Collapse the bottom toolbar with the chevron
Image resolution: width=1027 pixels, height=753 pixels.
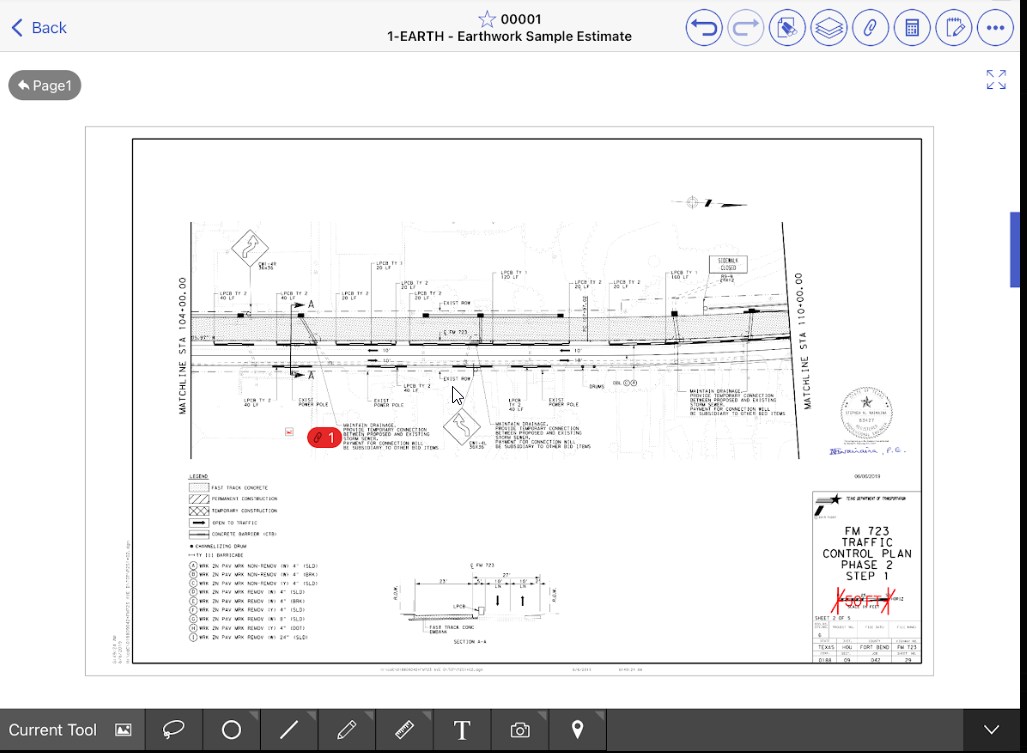click(990, 730)
